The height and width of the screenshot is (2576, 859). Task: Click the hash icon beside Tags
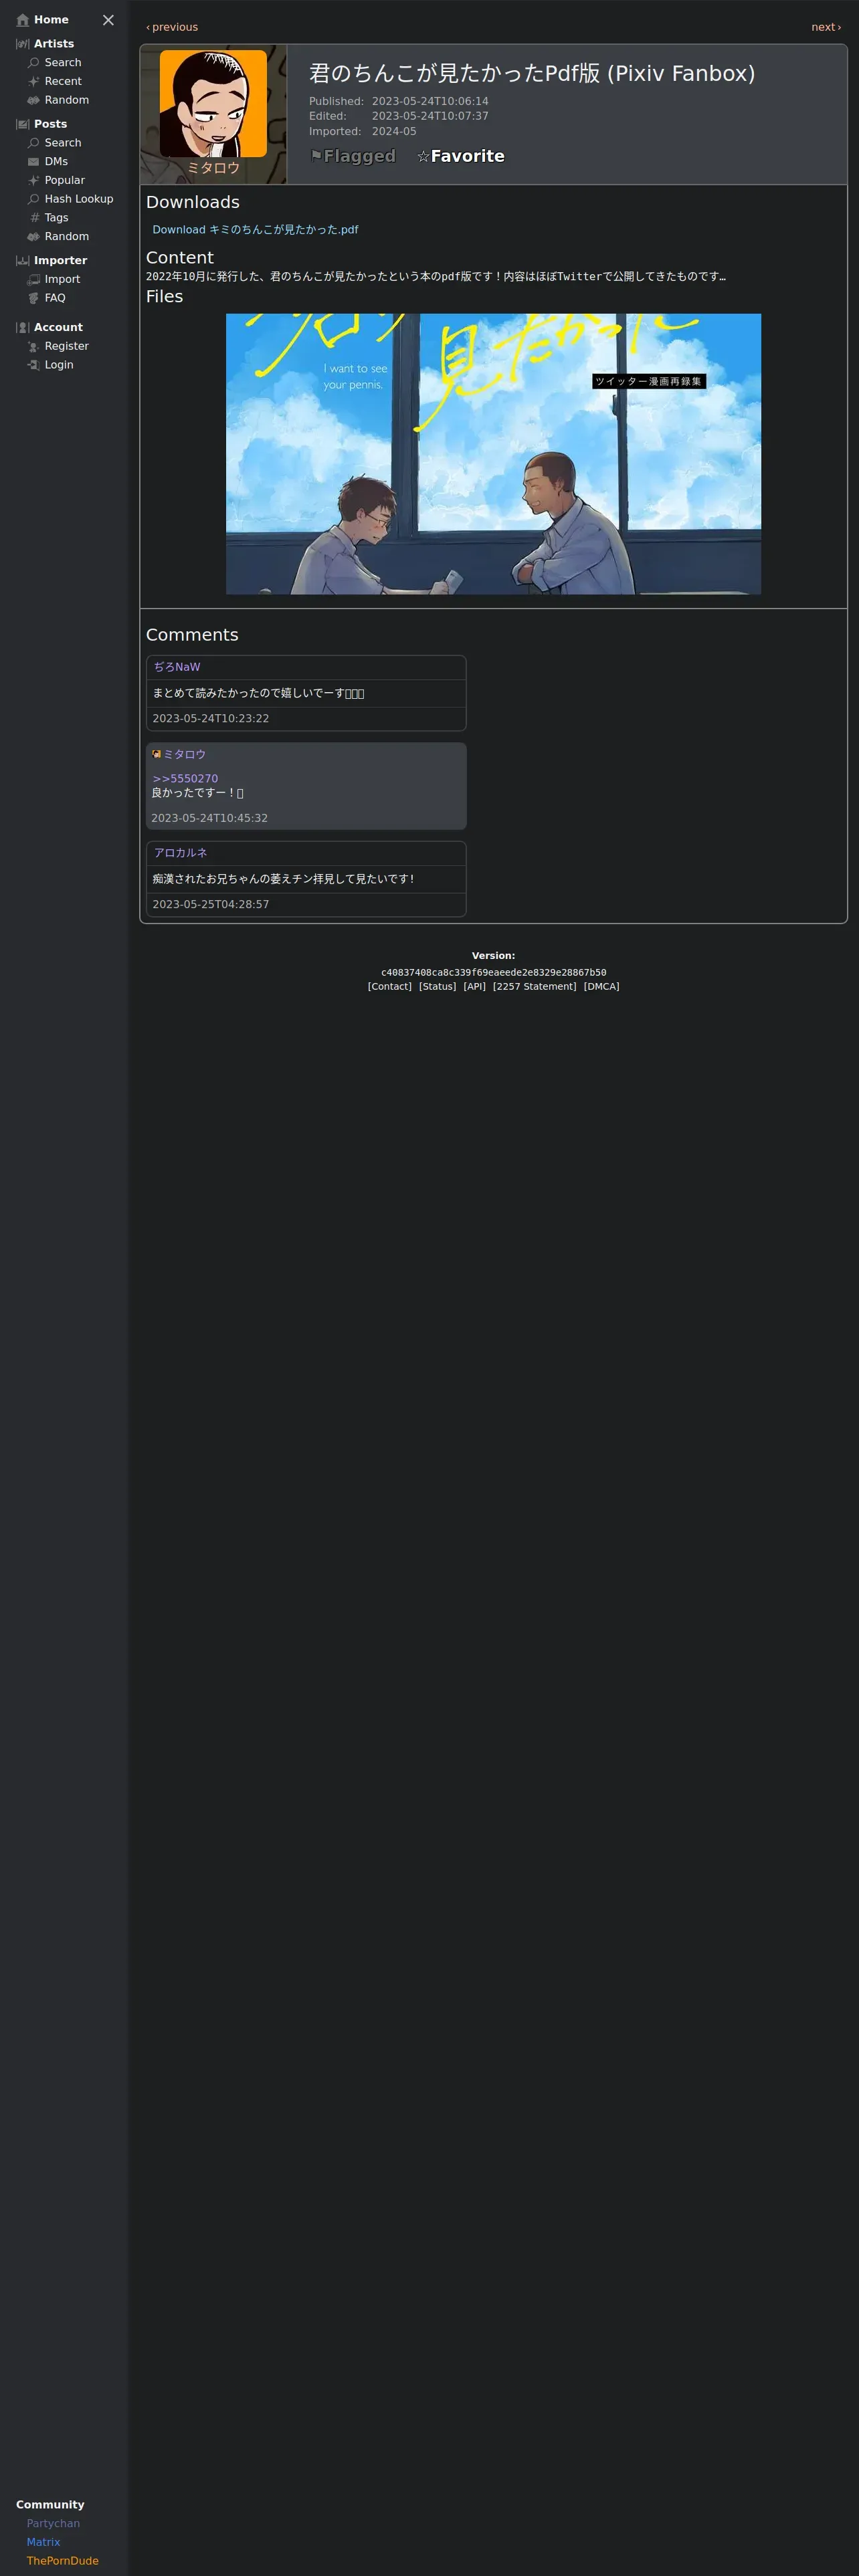tap(34, 218)
